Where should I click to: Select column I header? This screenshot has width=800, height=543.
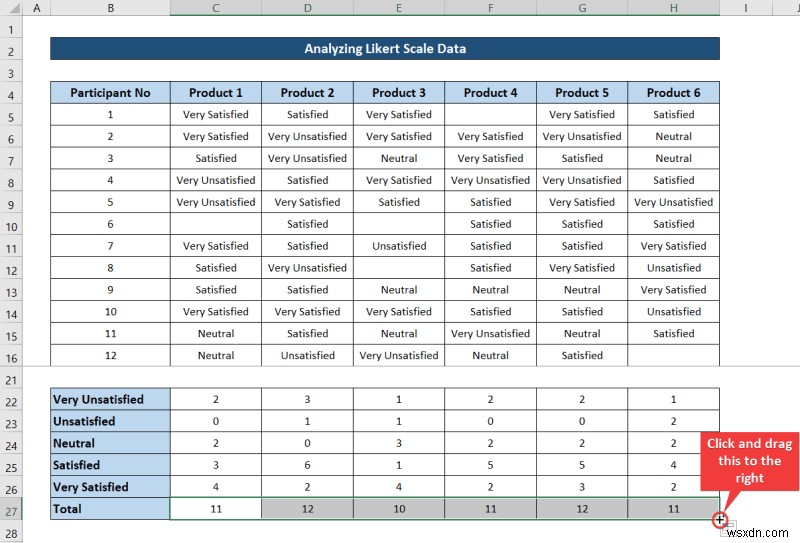746,8
